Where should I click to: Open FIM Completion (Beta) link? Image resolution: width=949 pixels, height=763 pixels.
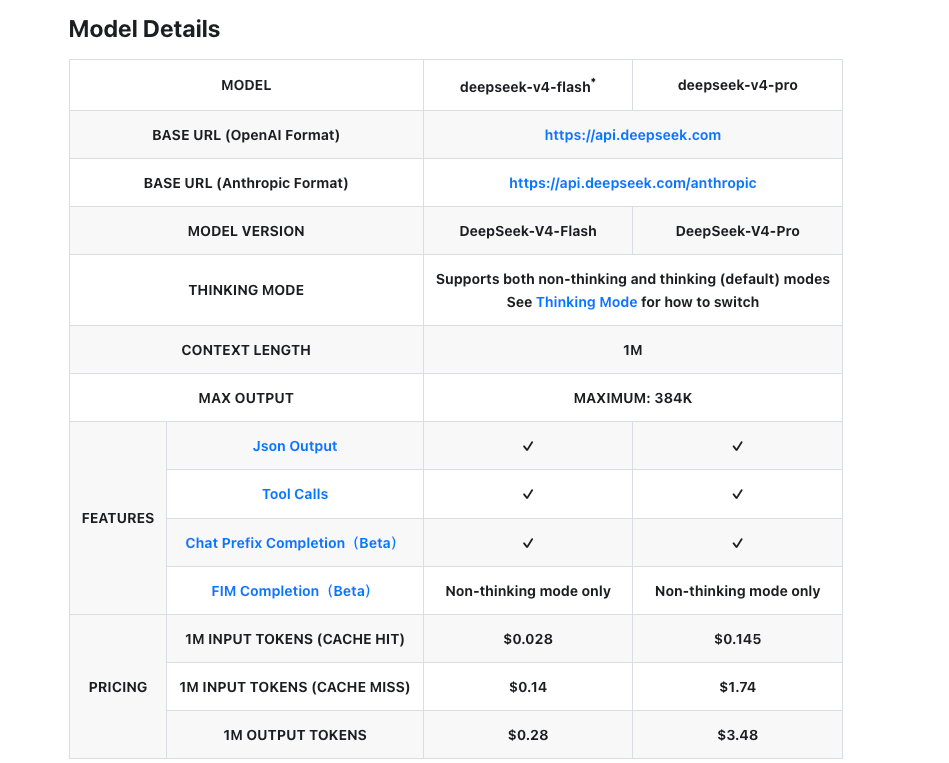click(291, 591)
